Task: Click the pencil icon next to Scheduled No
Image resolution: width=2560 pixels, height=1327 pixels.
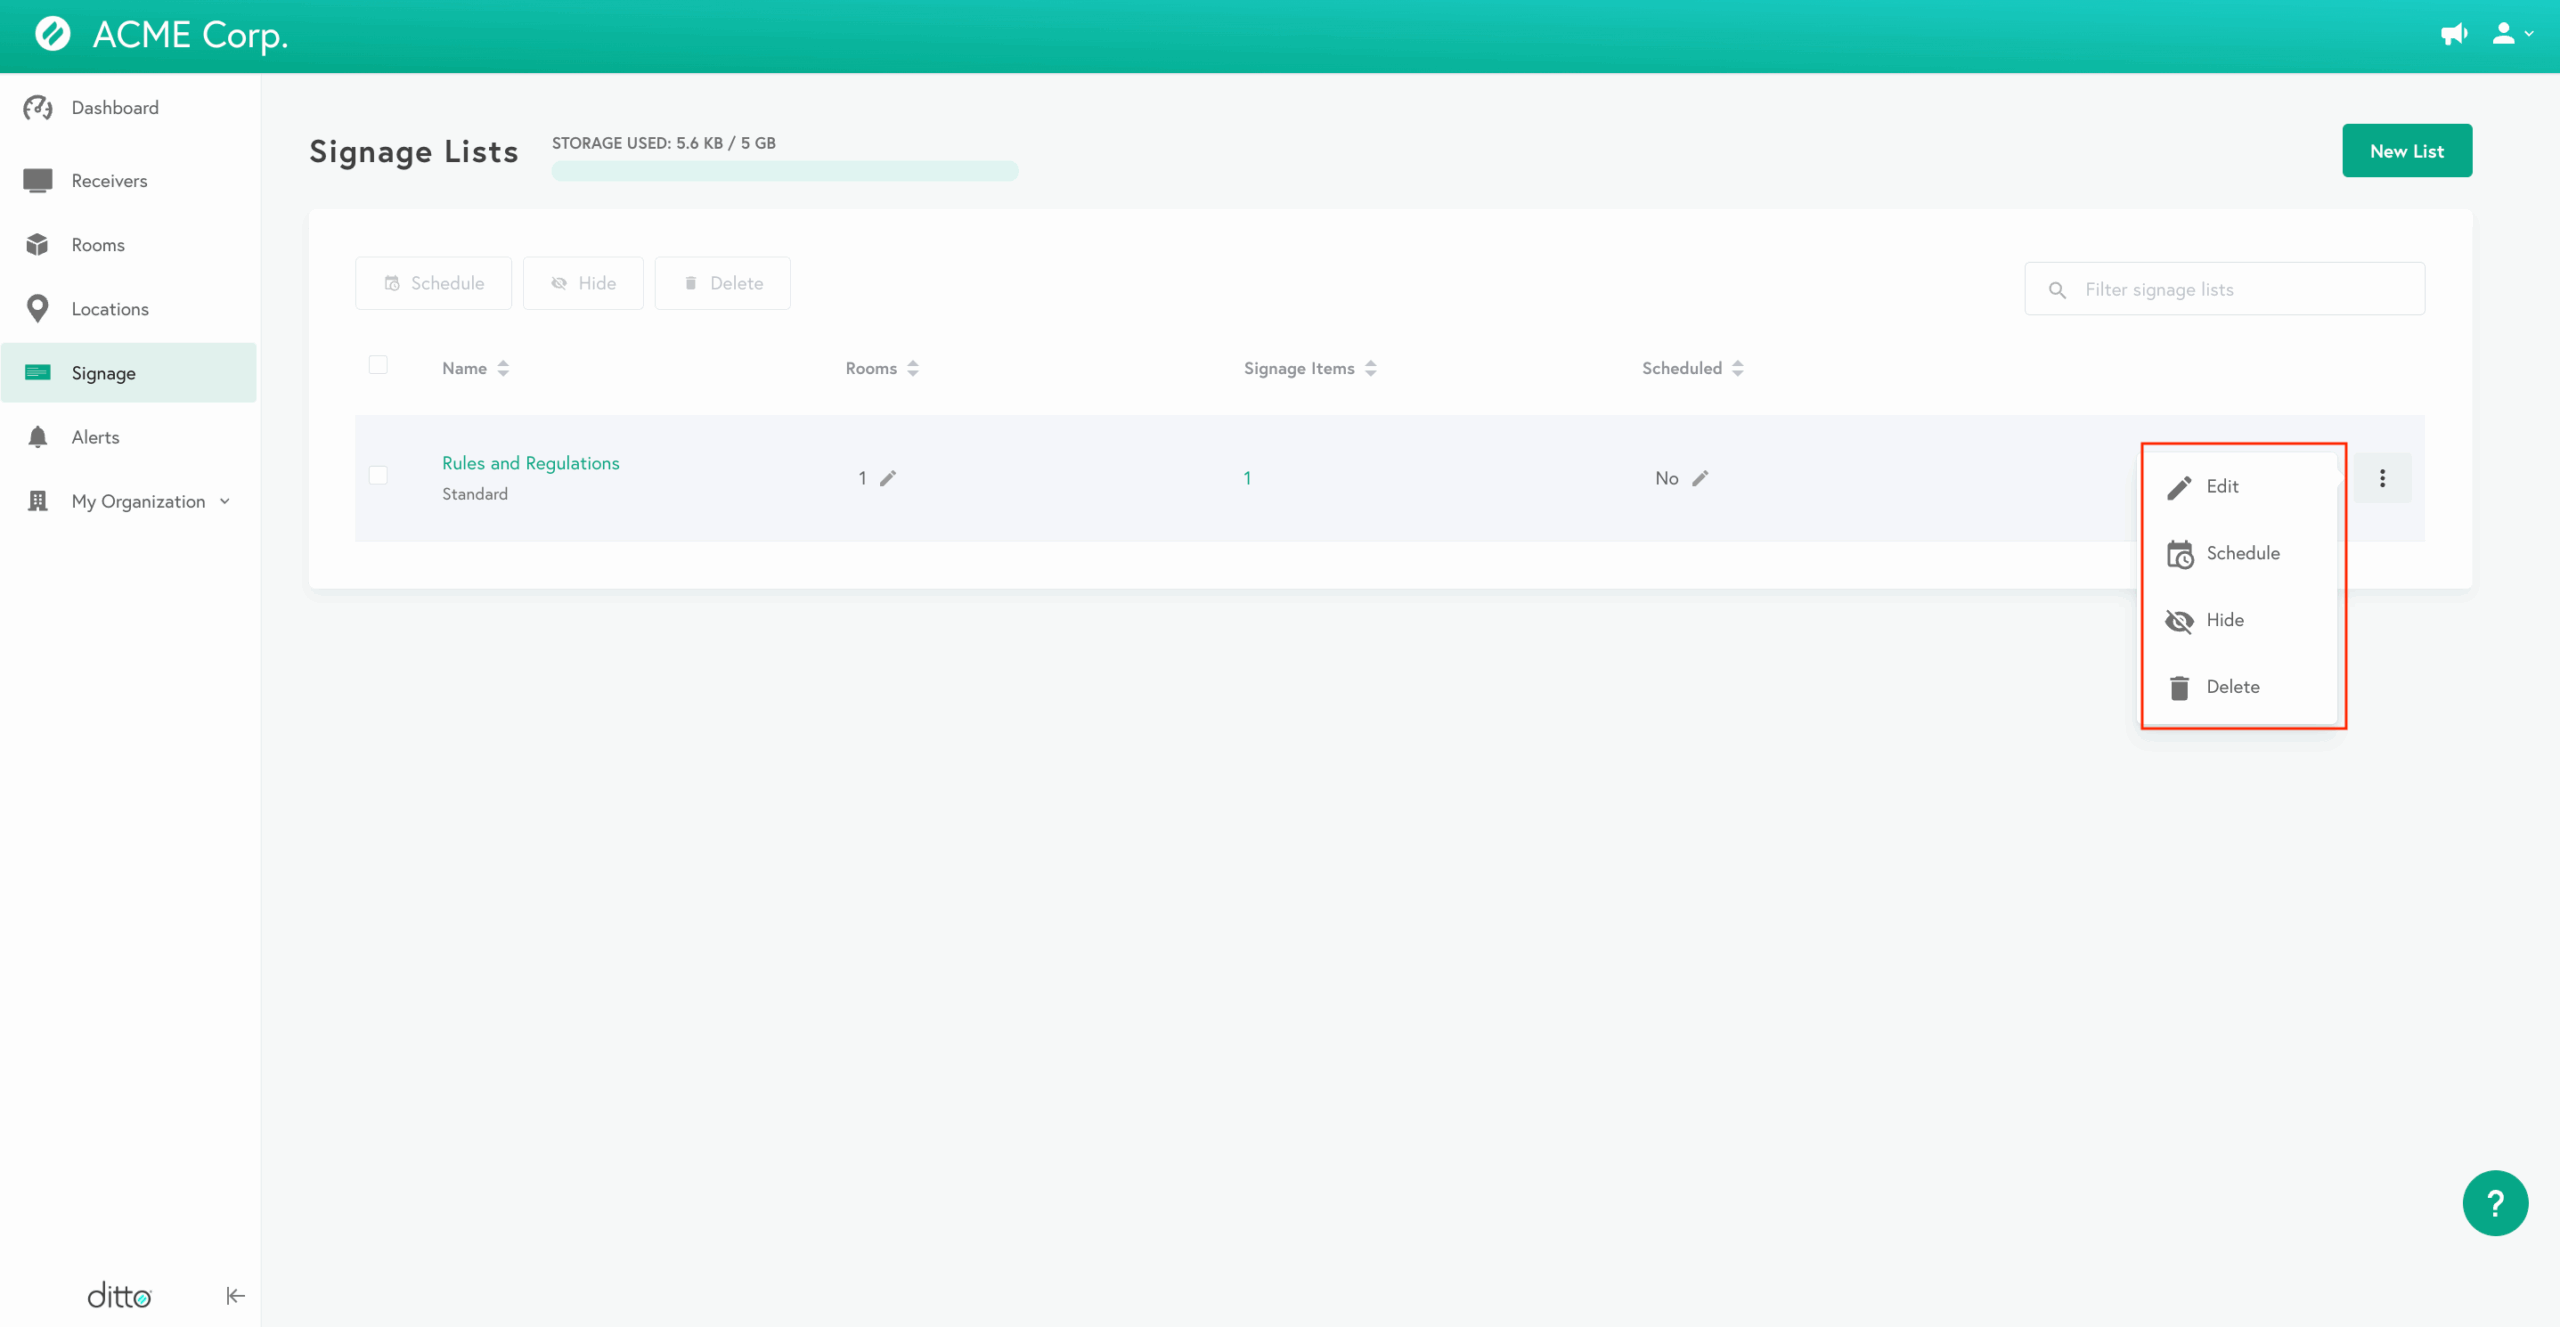Action: coord(1700,478)
